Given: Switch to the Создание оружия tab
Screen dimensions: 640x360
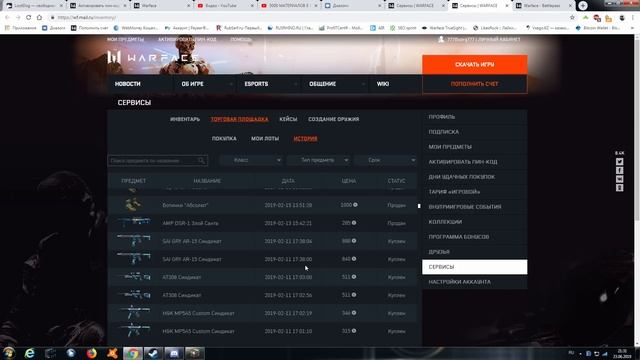Looking at the screenshot, I should [333, 119].
